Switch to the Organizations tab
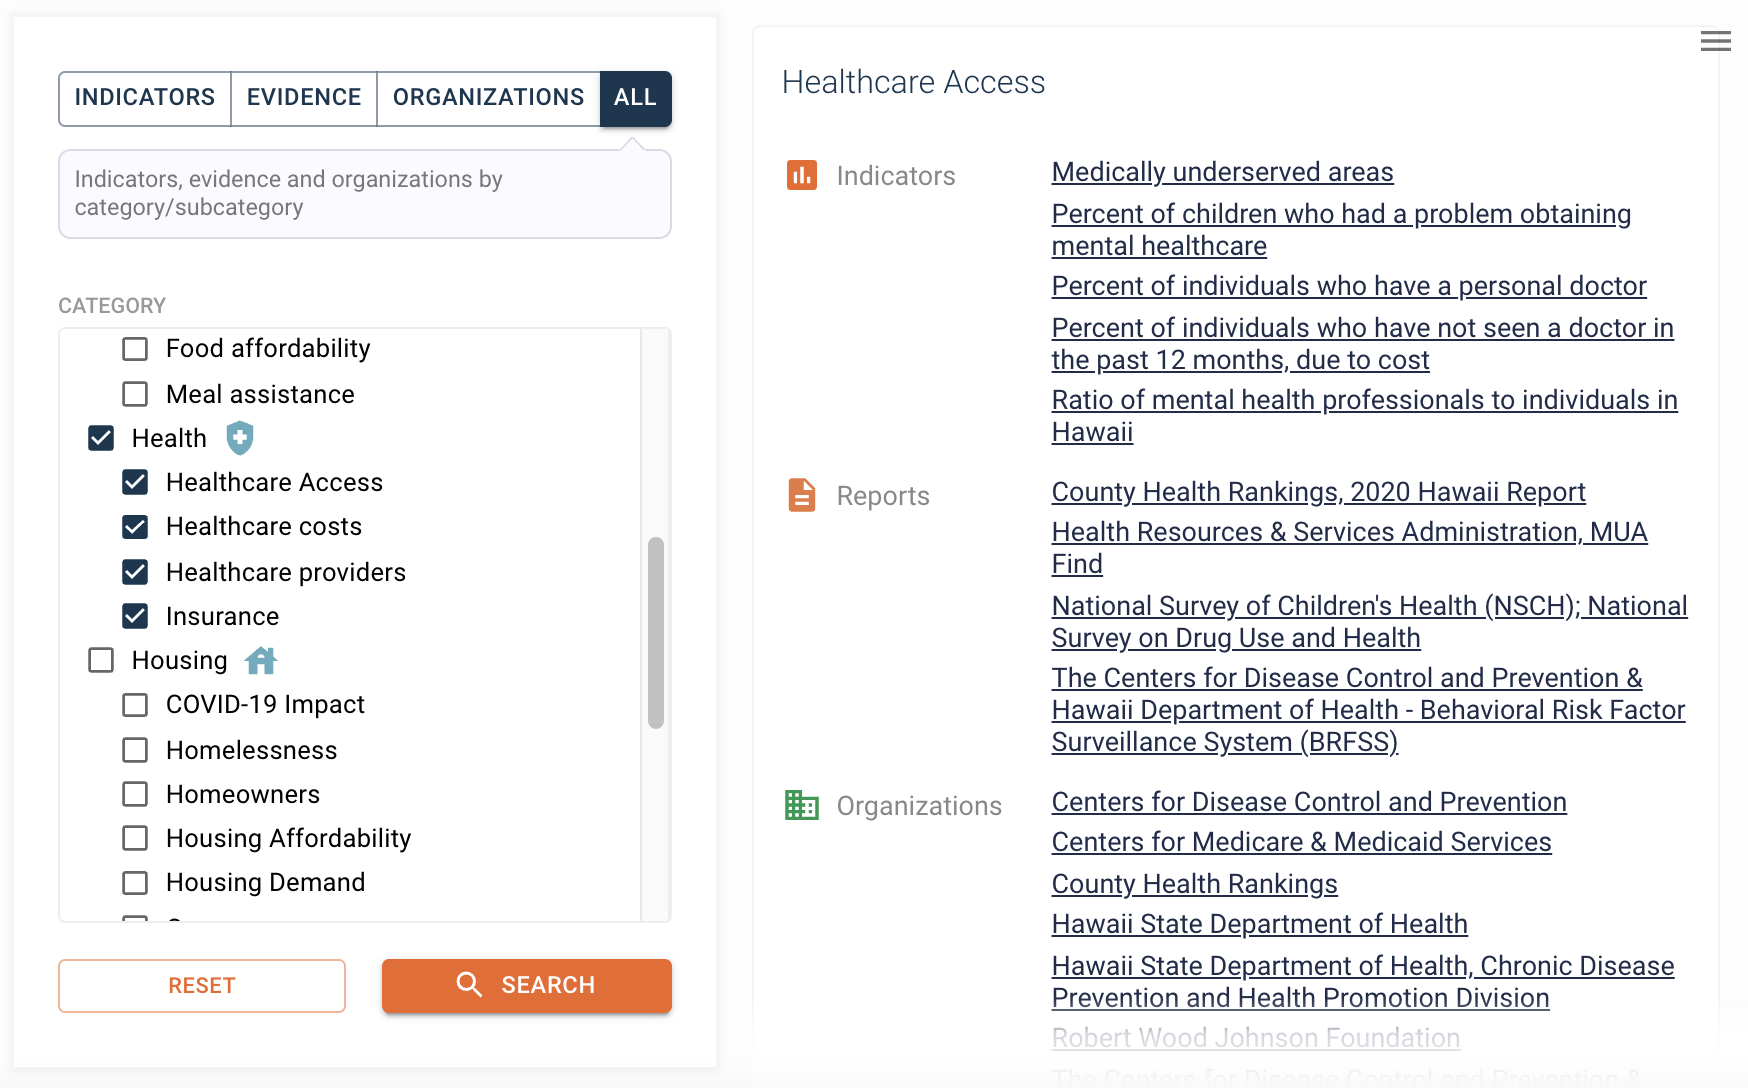The width and height of the screenshot is (1748, 1088). [488, 98]
